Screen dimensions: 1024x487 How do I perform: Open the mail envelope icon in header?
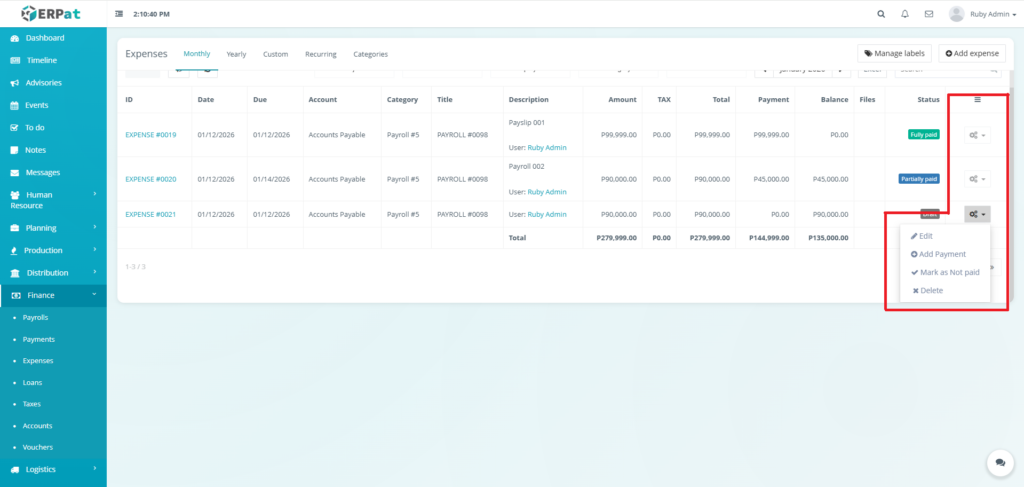point(929,14)
